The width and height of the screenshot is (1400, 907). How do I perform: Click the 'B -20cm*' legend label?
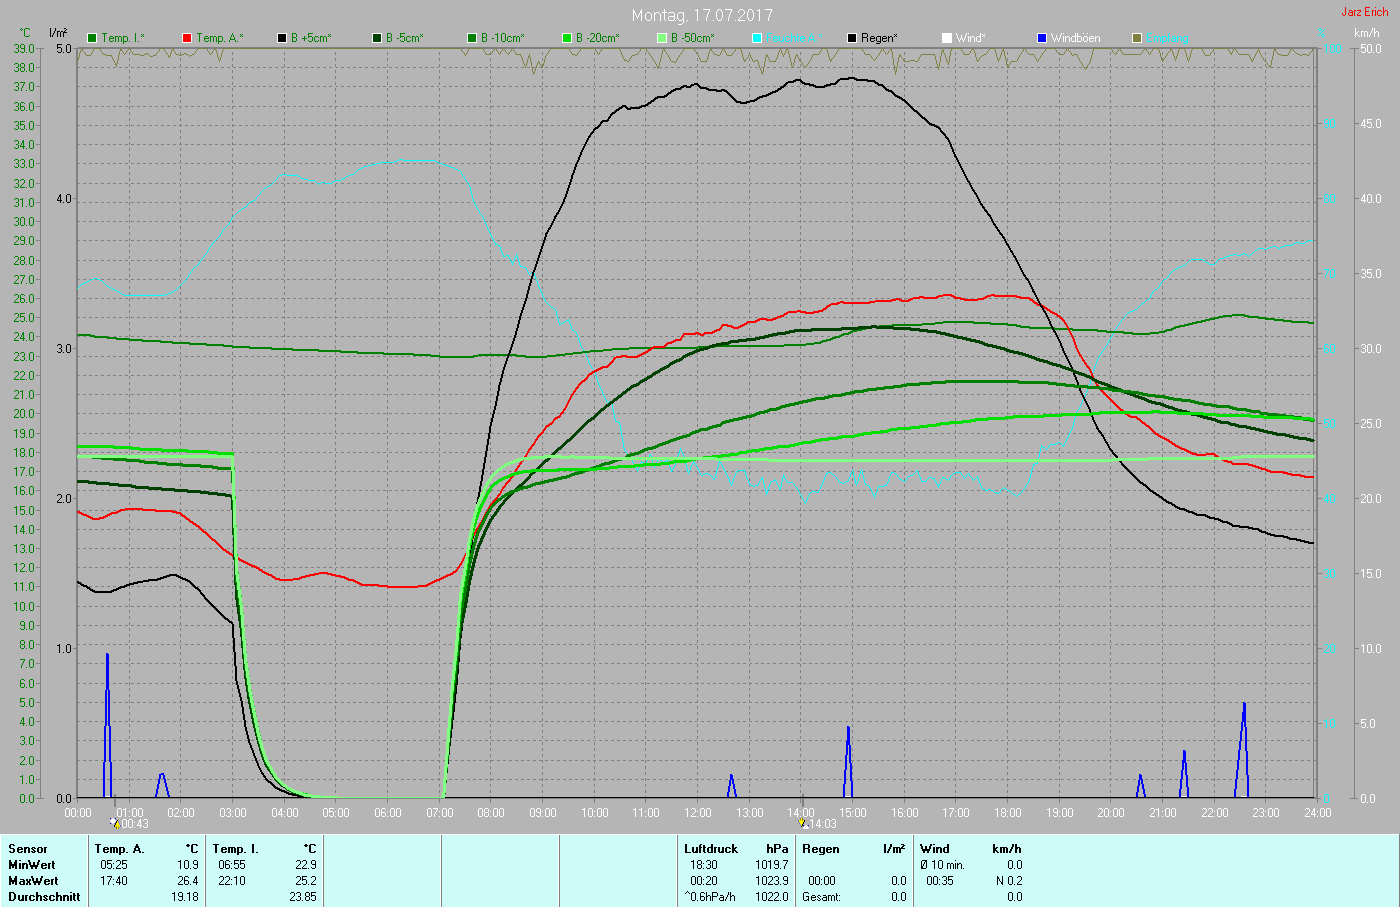point(597,38)
